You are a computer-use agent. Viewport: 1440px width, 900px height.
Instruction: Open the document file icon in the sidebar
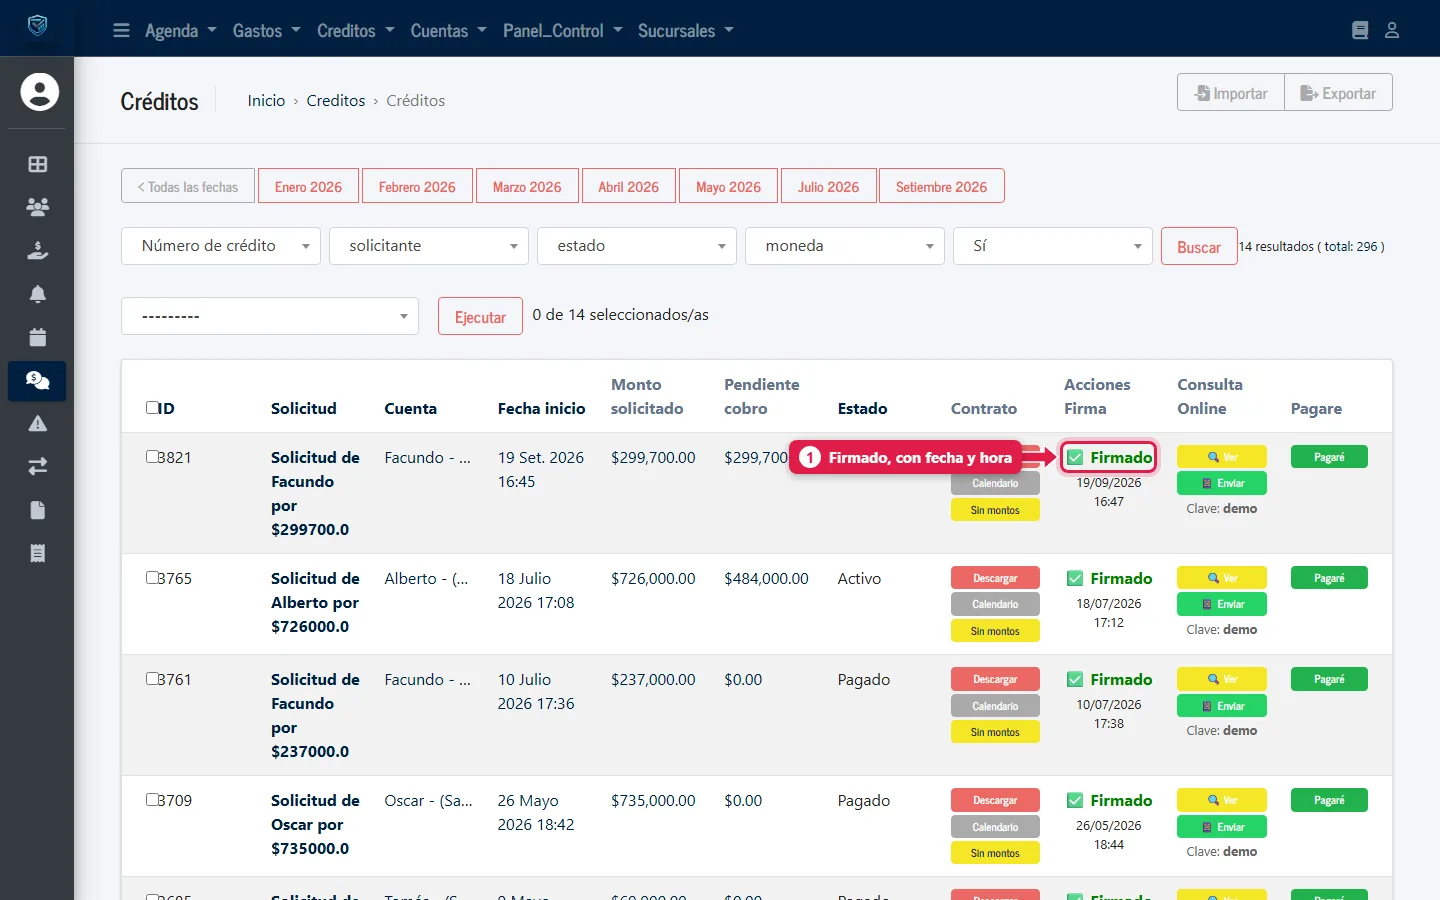coord(38,510)
